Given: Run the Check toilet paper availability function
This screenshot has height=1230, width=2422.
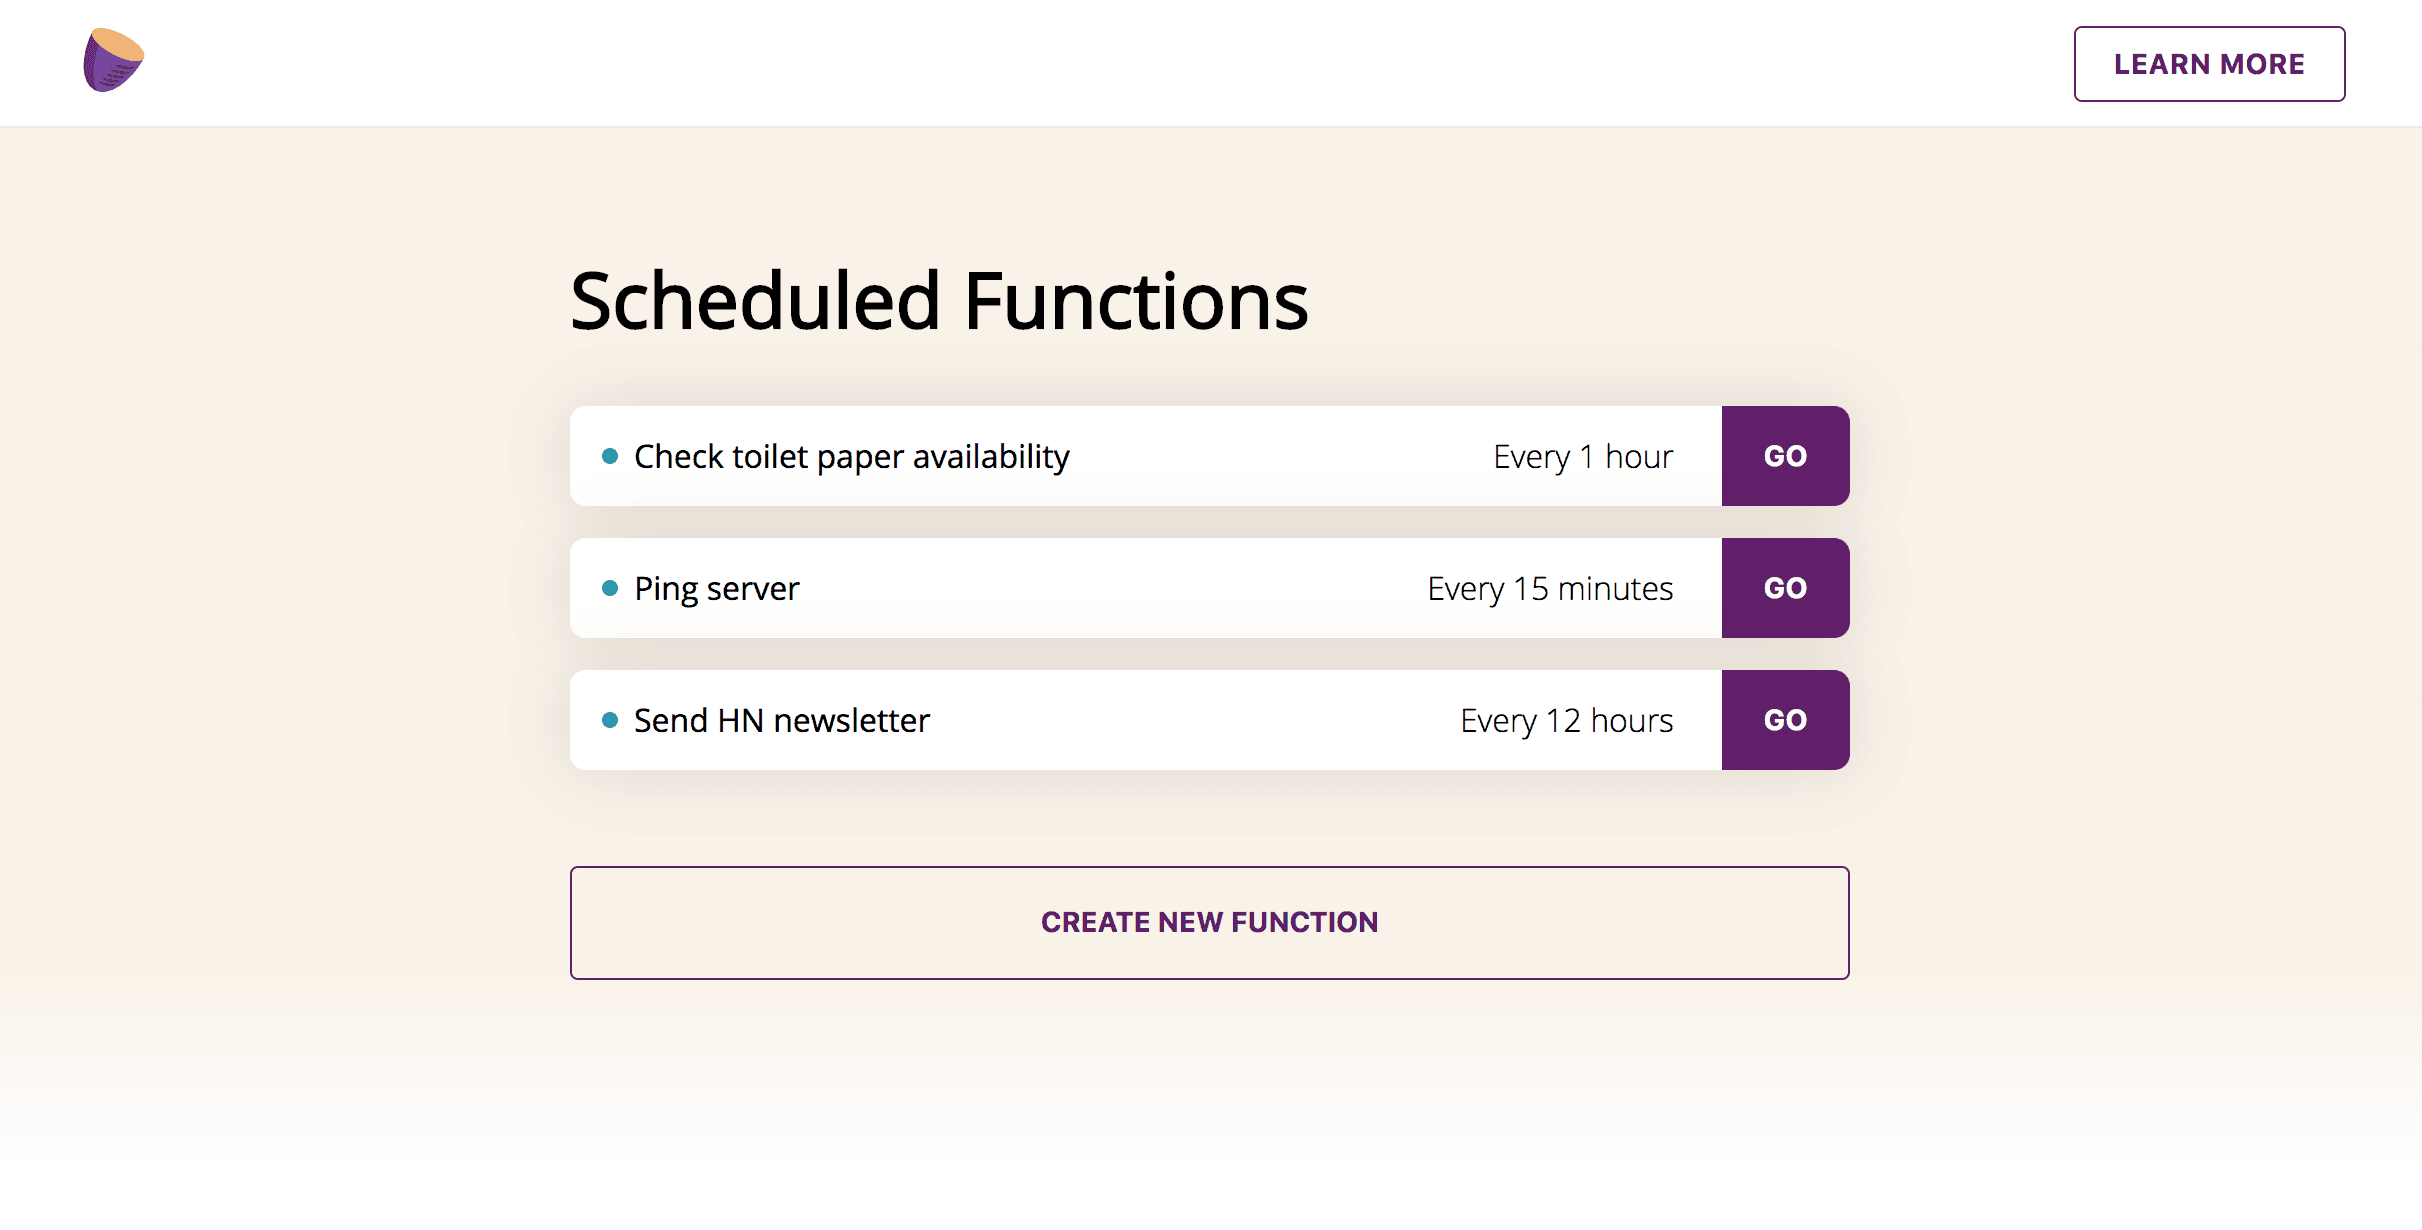Looking at the screenshot, I should click(x=1785, y=456).
